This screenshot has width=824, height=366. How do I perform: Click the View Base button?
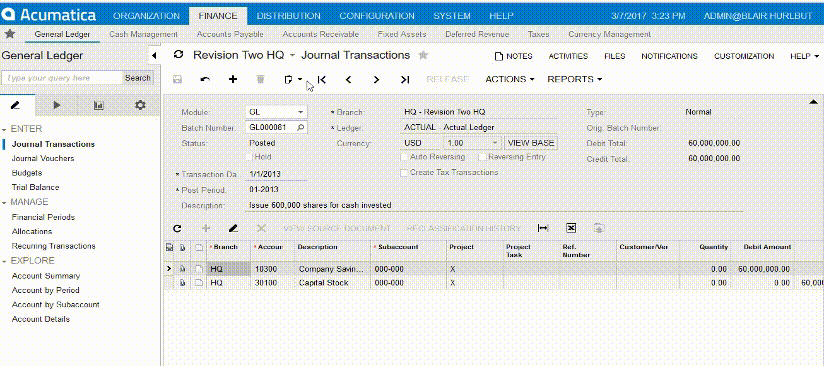531,143
